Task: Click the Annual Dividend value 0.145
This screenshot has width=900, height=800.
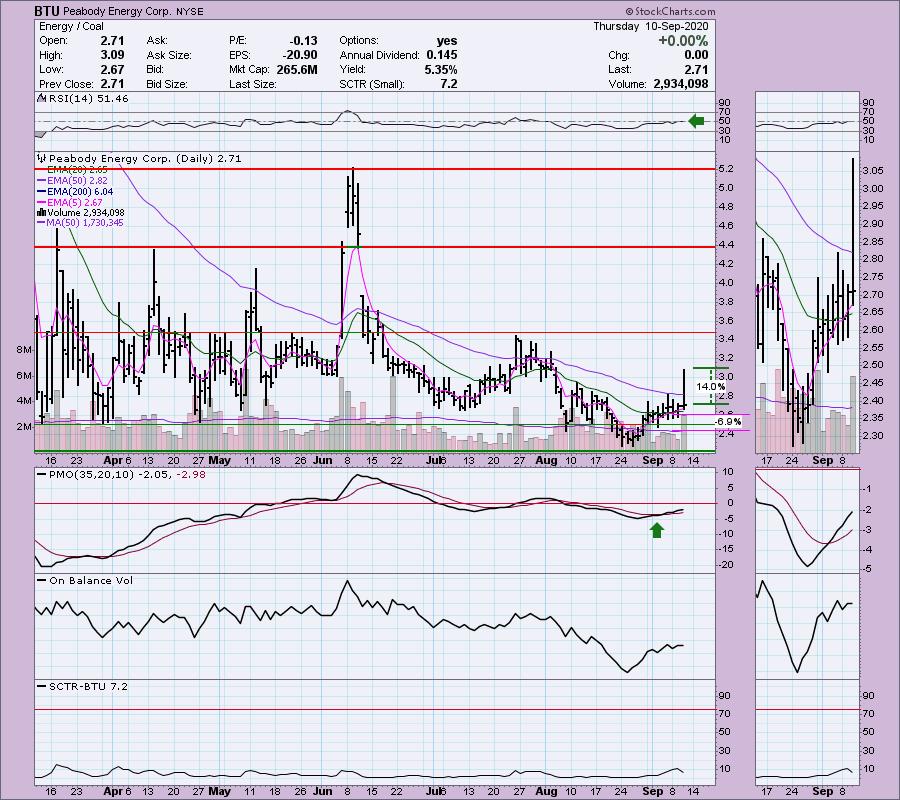Action: pyautogui.click(x=441, y=55)
